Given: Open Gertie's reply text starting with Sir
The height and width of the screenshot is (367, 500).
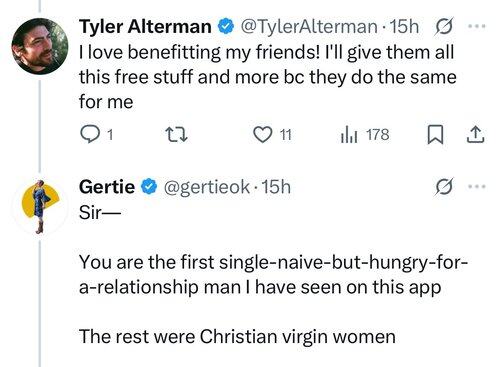Looking at the screenshot, I should click(x=273, y=274).
